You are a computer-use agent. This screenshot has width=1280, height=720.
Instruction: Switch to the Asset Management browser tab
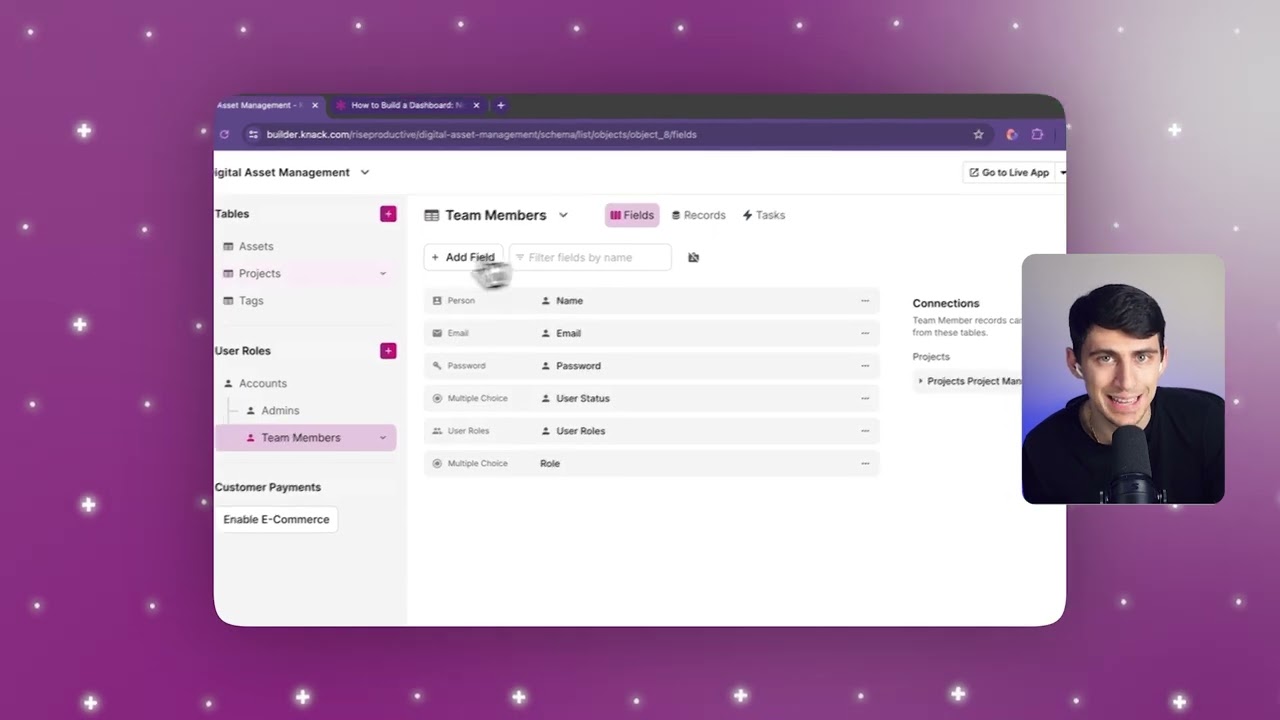(x=259, y=105)
